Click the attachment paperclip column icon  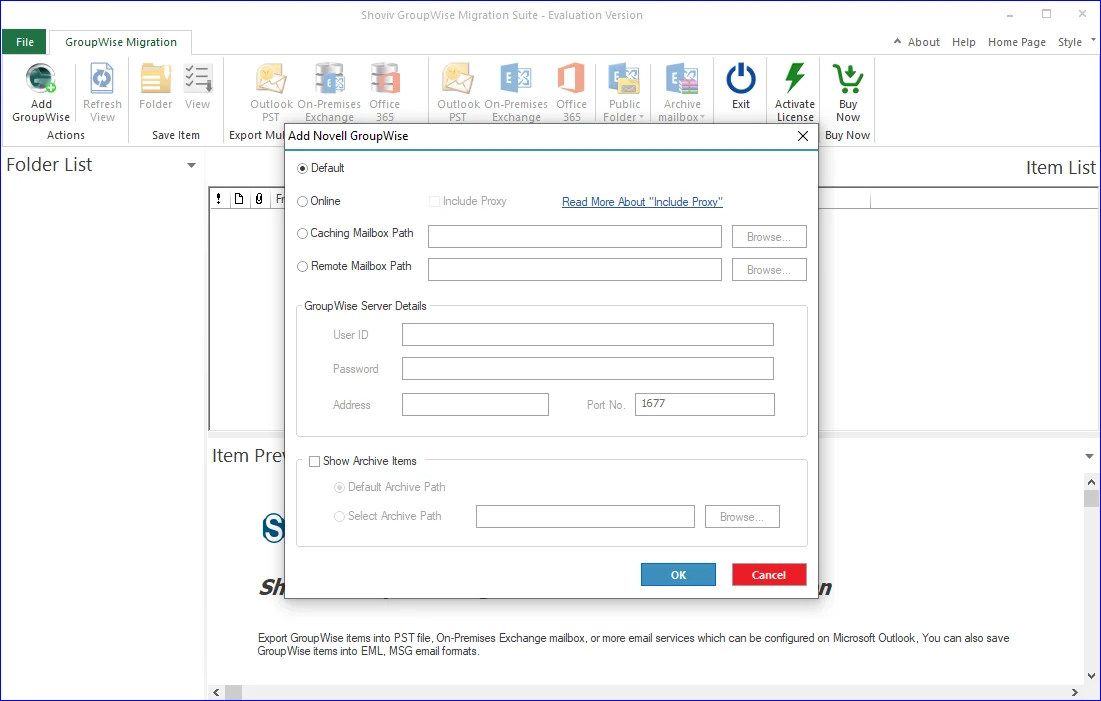259,199
